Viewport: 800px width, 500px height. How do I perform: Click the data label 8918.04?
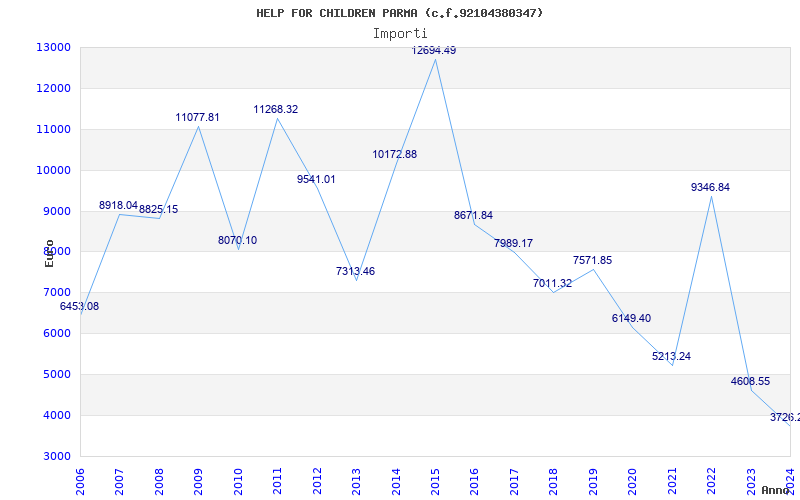(118, 205)
